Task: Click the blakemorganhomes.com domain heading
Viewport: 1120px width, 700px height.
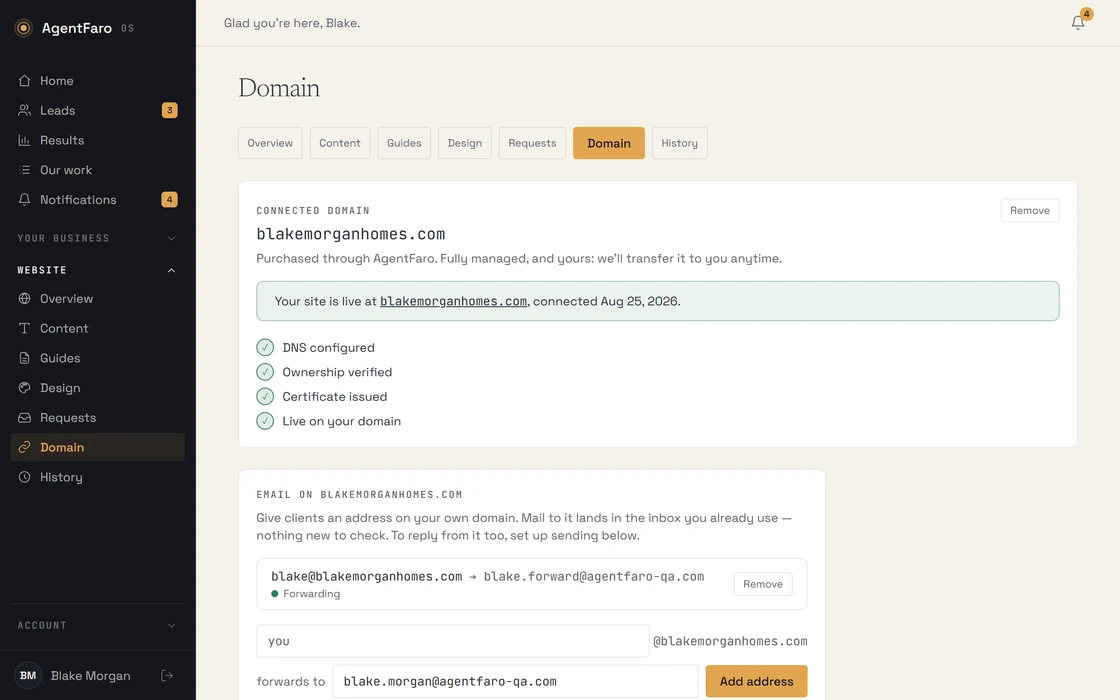Action: (x=351, y=234)
